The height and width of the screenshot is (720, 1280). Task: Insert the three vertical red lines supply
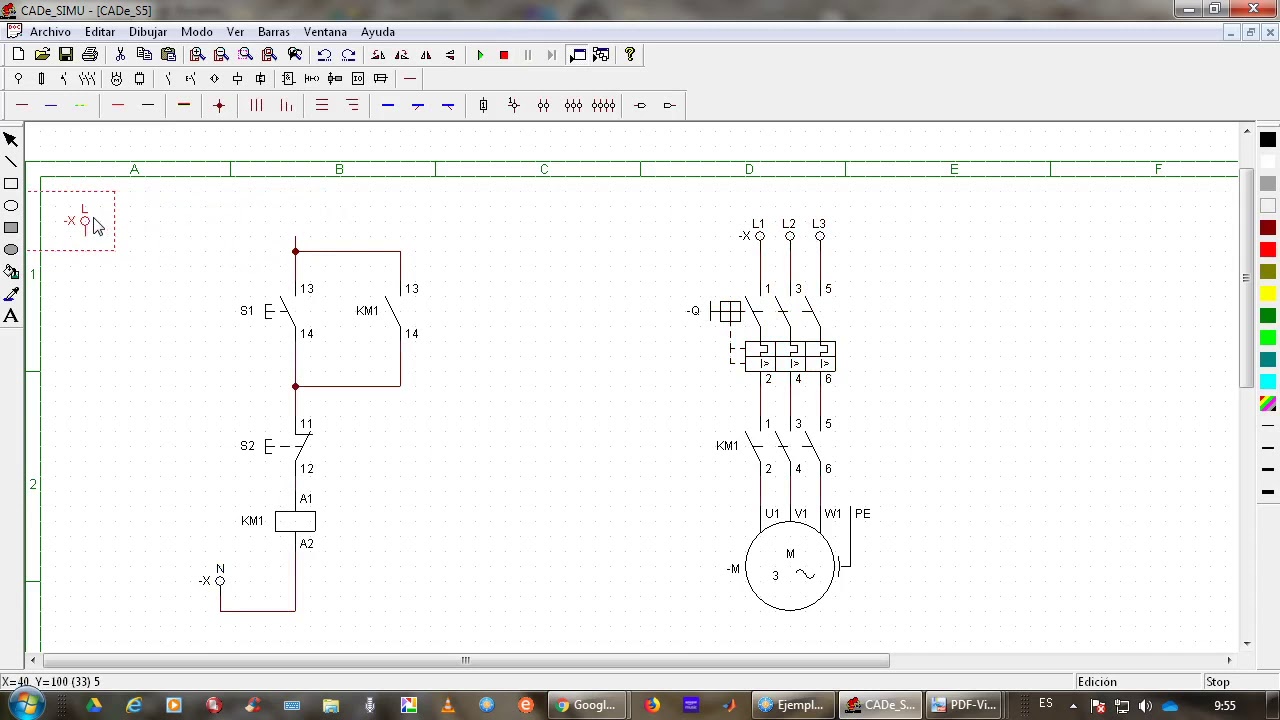pyautogui.click(x=256, y=105)
